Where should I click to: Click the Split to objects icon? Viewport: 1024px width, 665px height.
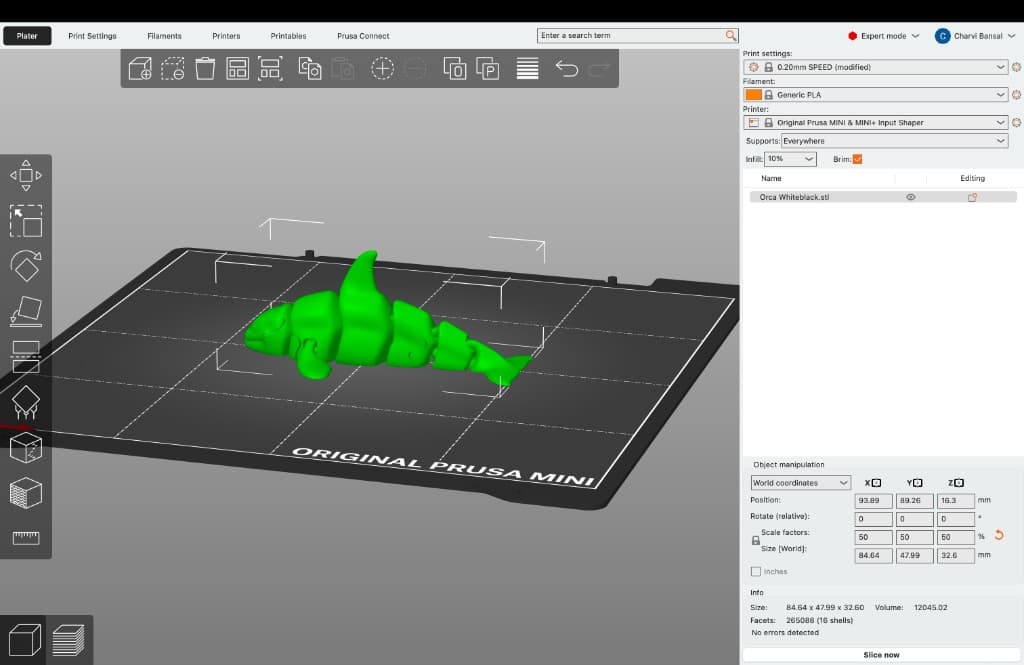pyautogui.click(x=455, y=69)
